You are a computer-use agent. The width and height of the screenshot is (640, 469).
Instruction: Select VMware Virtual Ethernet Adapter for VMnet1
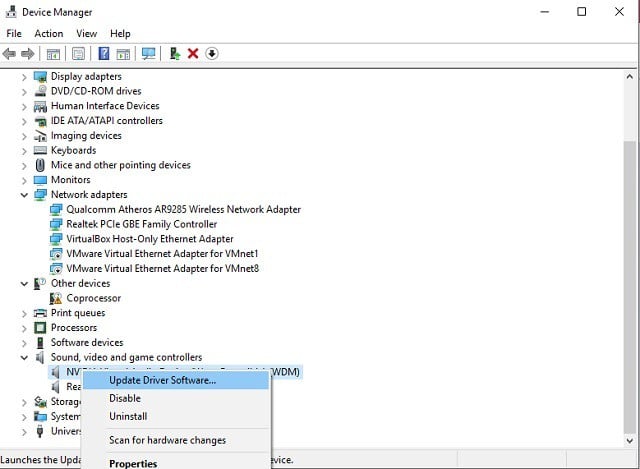click(x=162, y=254)
